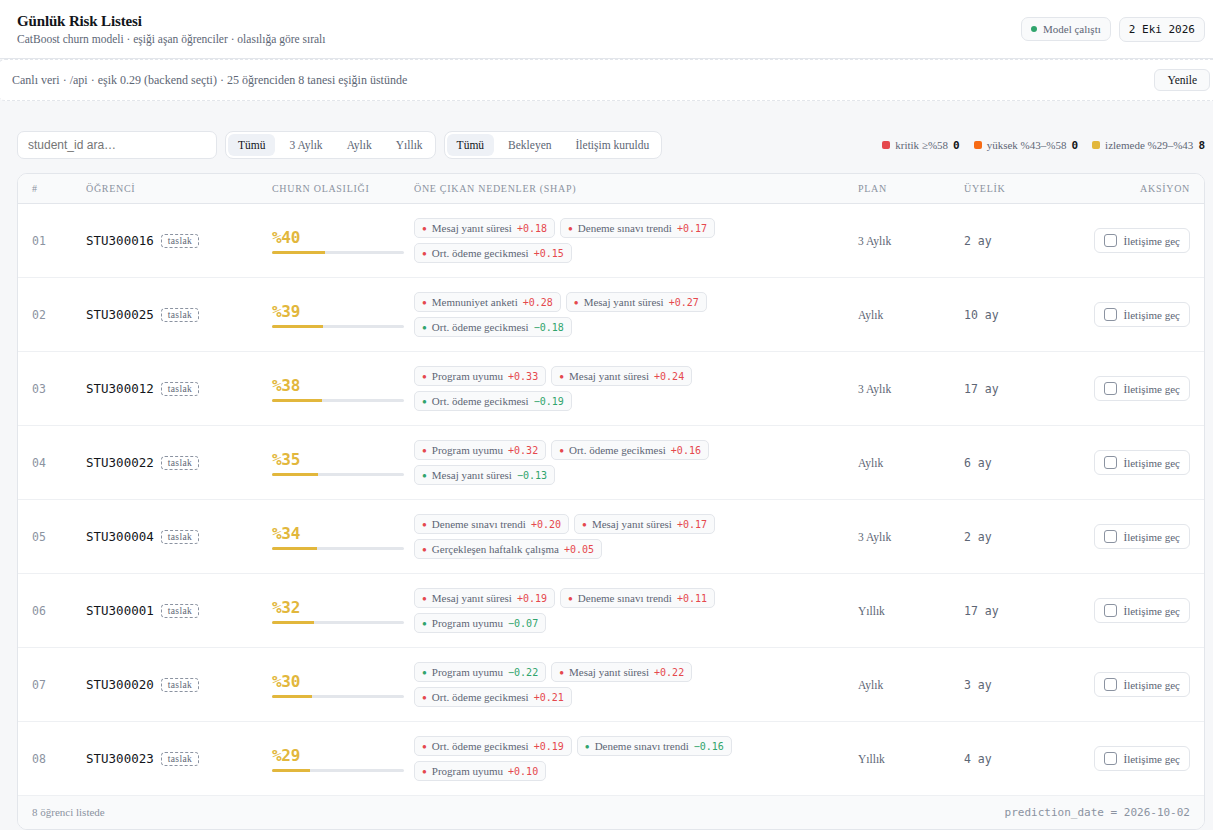Focus the student_id search field
The width and height of the screenshot is (1213, 830).
click(117, 145)
